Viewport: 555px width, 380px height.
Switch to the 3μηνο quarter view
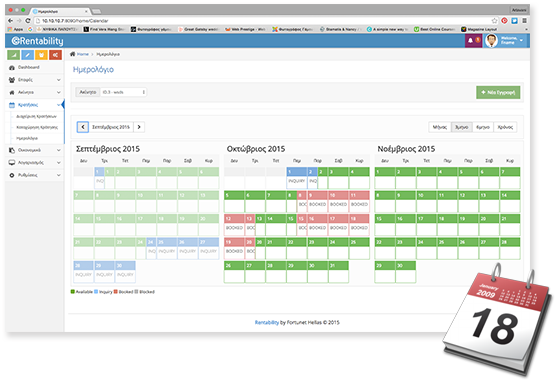click(x=462, y=127)
